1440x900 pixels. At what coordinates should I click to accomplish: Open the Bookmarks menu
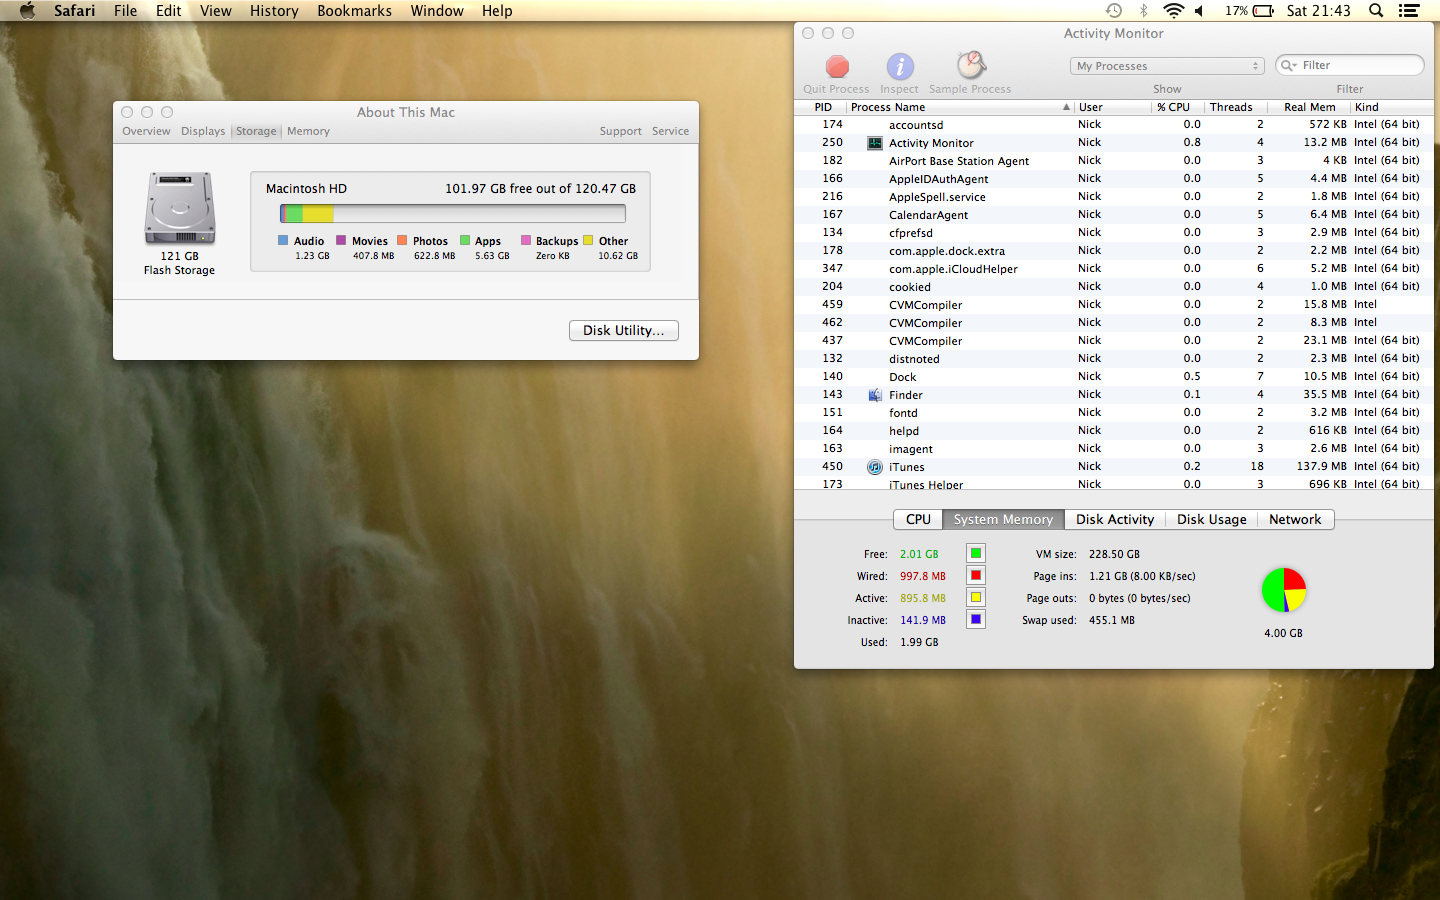355,10
